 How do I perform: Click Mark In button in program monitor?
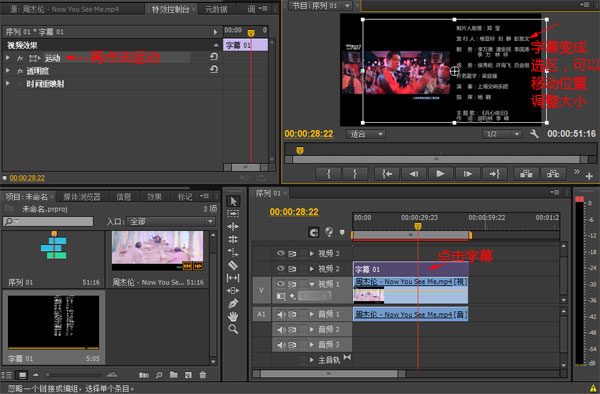click(x=329, y=174)
